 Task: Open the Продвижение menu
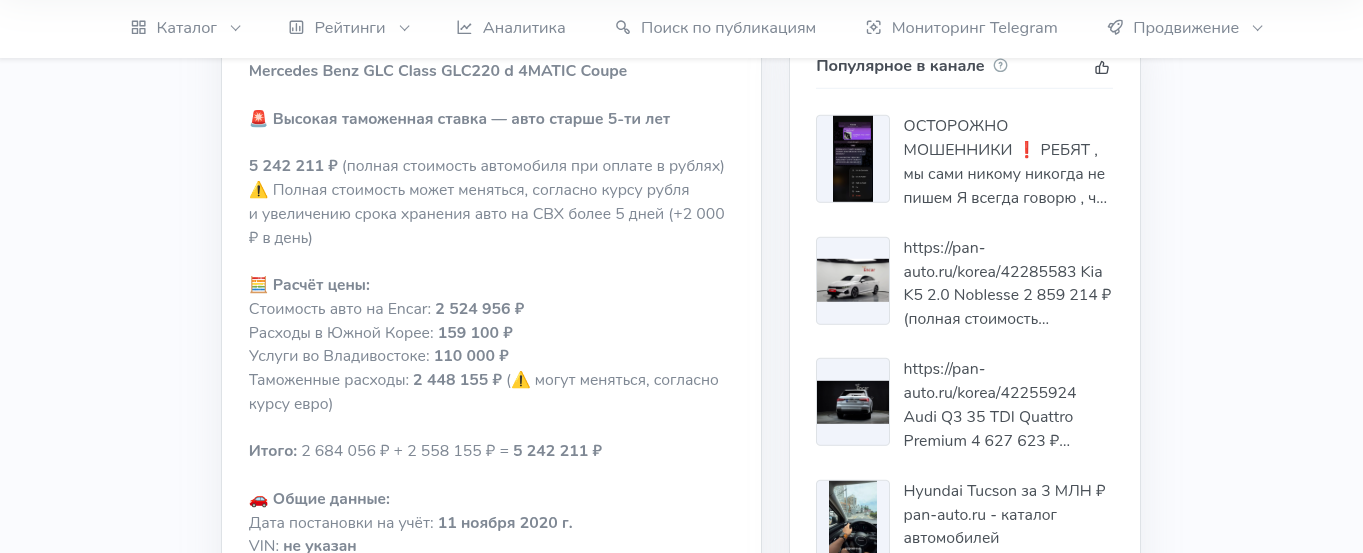pos(1186,28)
